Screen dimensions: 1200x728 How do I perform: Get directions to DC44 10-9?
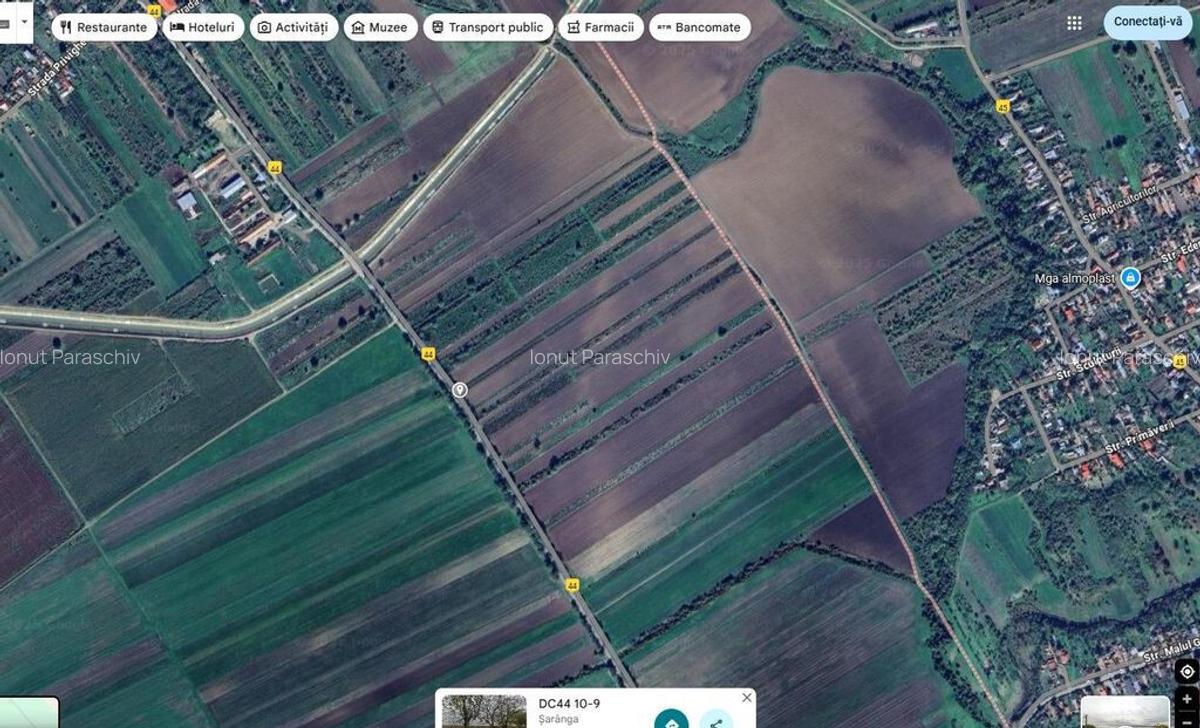tap(671, 720)
